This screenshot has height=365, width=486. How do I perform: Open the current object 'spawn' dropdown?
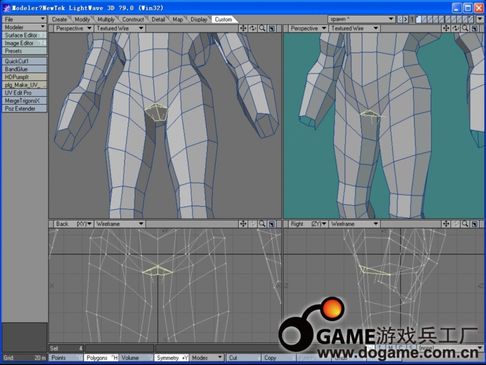(x=361, y=19)
